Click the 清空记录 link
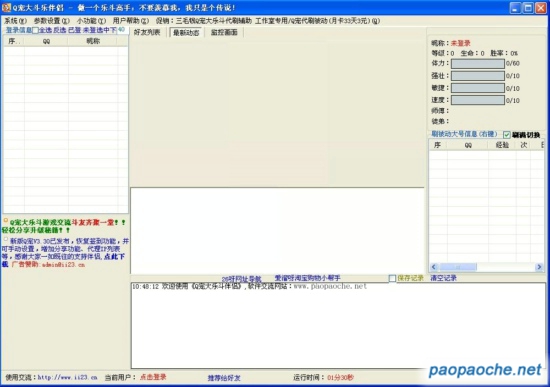 443,278
